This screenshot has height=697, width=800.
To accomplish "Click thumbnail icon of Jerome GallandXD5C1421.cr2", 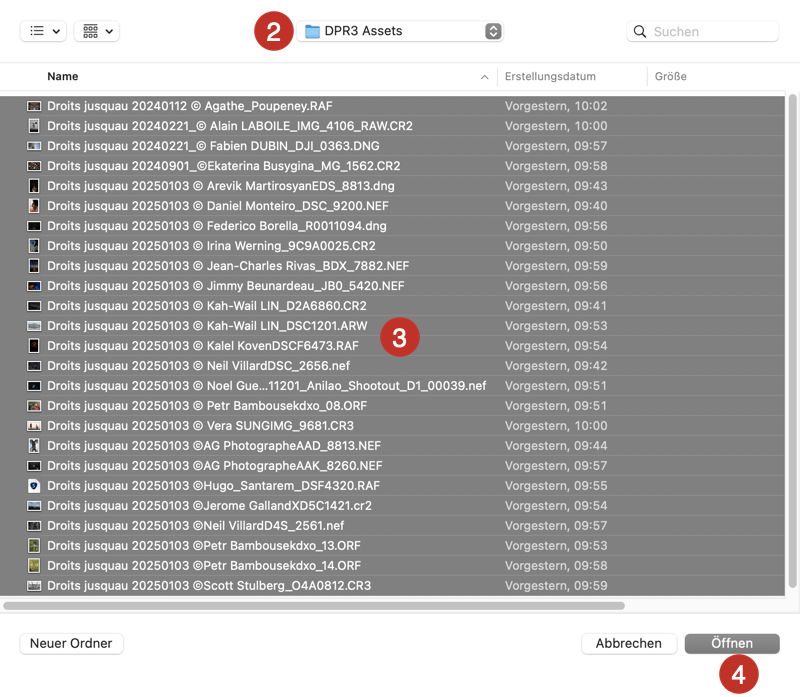I will (x=34, y=506).
